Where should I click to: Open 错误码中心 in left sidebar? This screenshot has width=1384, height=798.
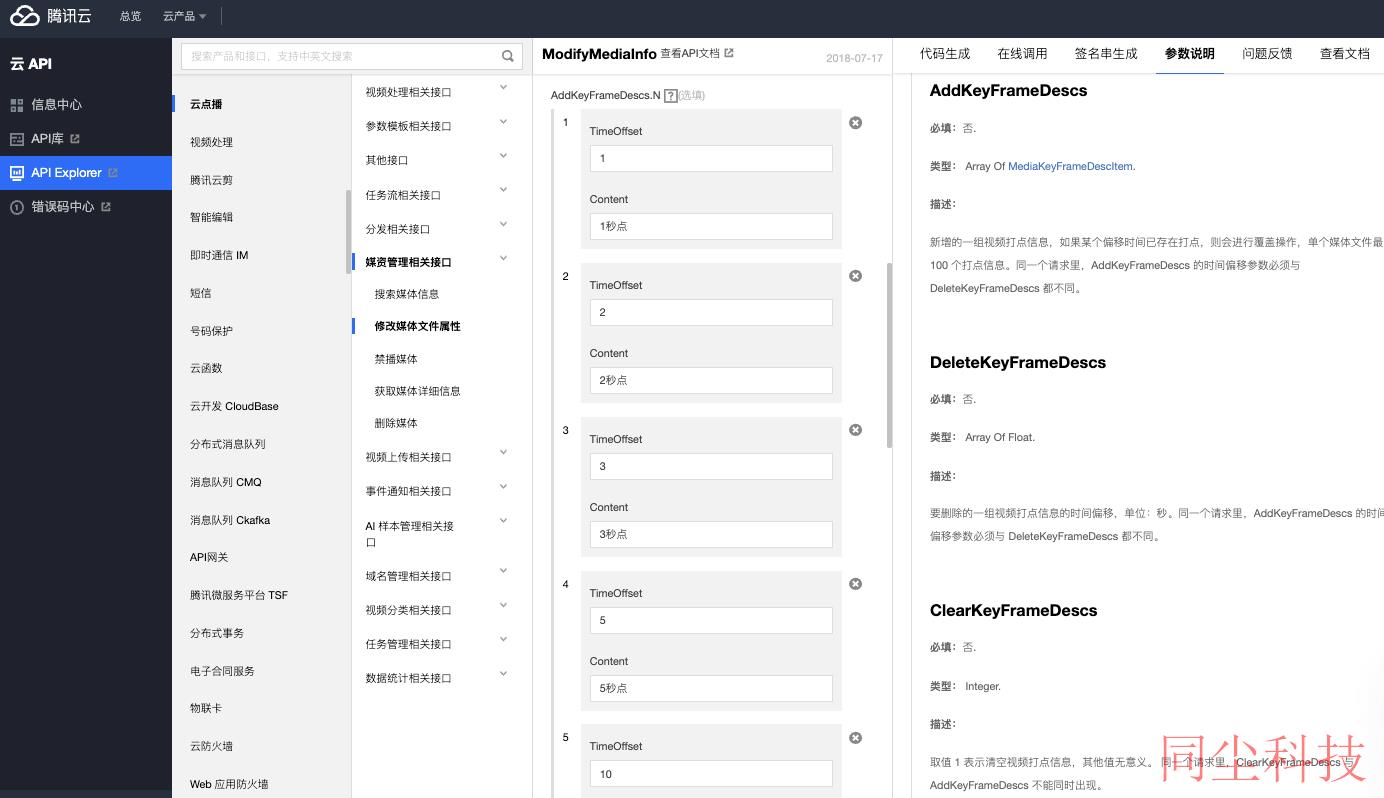[63, 207]
